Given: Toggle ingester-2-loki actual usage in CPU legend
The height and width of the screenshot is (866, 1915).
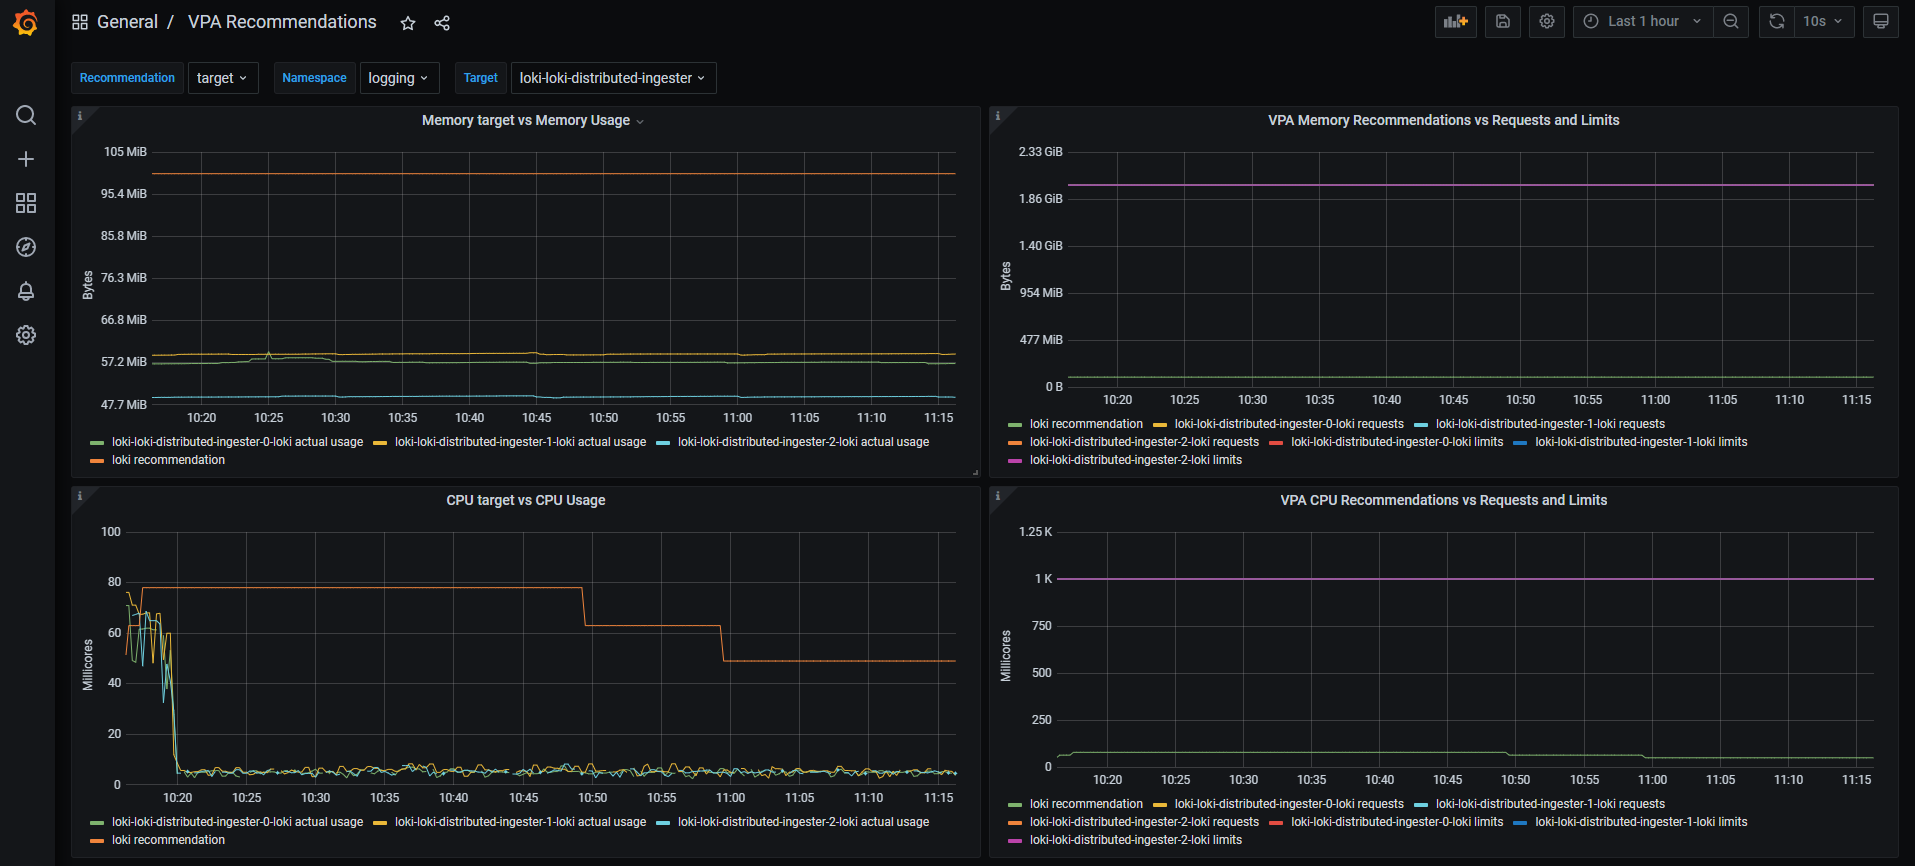Looking at the screenshot, I should coord(803,822).
